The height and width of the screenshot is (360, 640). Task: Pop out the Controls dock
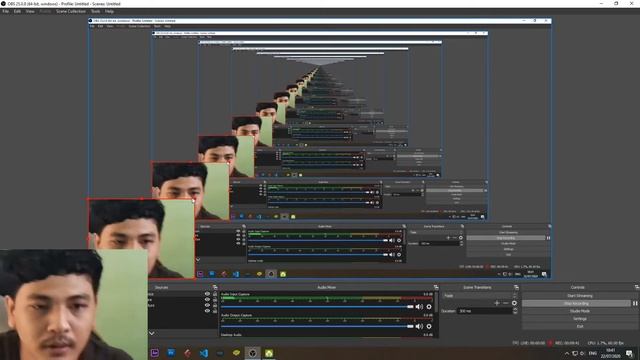click(x=637, y=287)
